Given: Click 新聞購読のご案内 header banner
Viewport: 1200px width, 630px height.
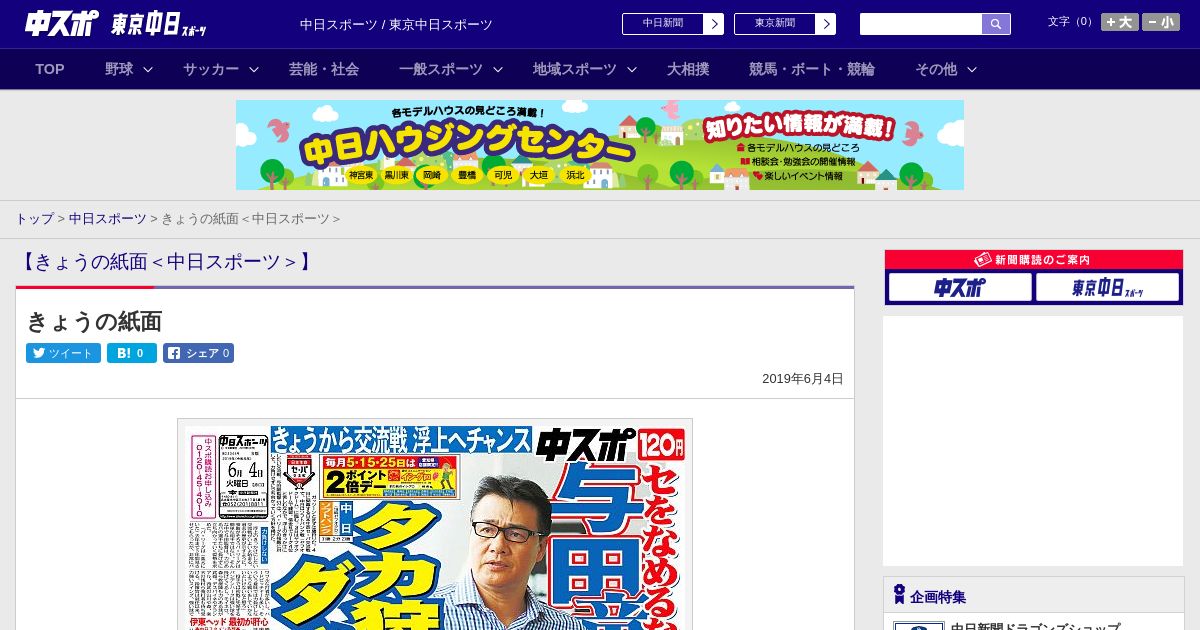Looking at the screenshot, I should tap(1034, 260).
